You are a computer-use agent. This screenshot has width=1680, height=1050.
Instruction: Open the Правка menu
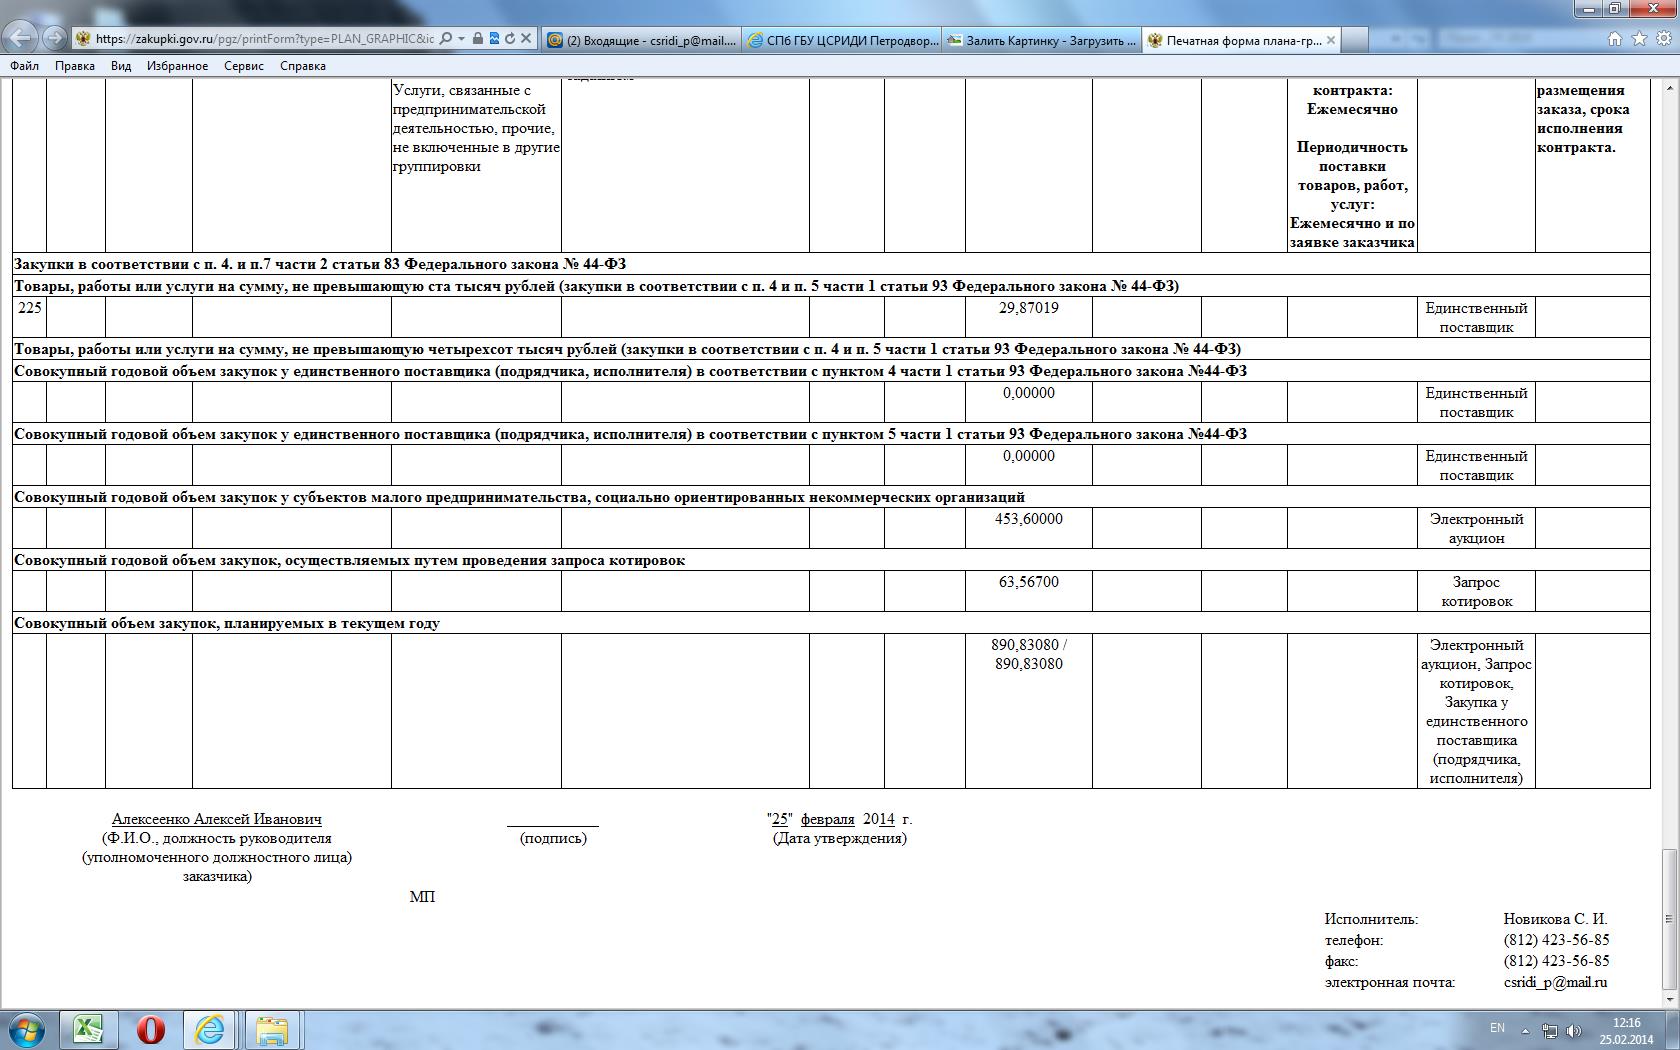(x=75, y=66)
